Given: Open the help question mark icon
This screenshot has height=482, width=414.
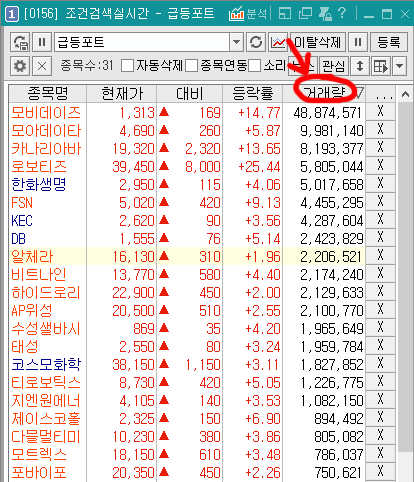Looking at the screenshot, I should [x=342, y=14].
